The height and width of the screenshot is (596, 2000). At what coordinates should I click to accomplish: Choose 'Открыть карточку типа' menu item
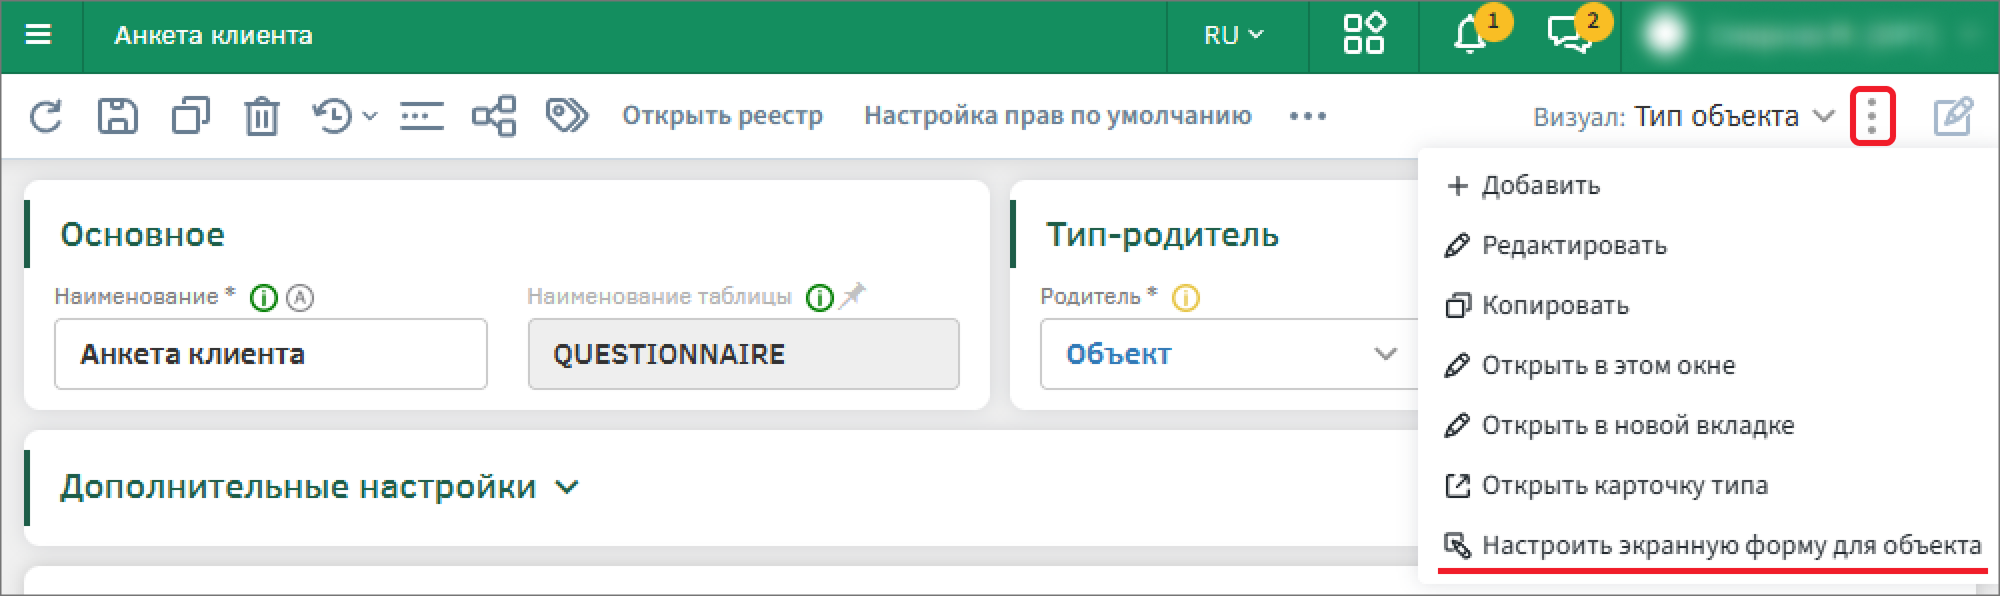(x=1624, y=485)
